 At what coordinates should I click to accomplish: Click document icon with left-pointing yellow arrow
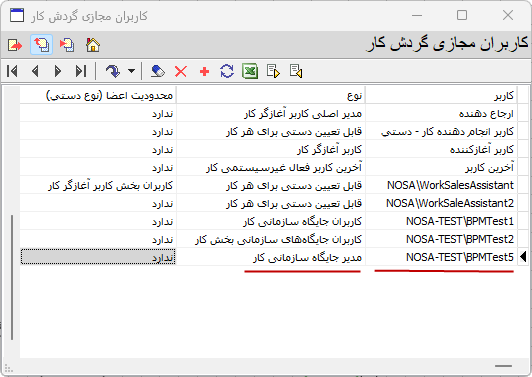coord(296,71)
